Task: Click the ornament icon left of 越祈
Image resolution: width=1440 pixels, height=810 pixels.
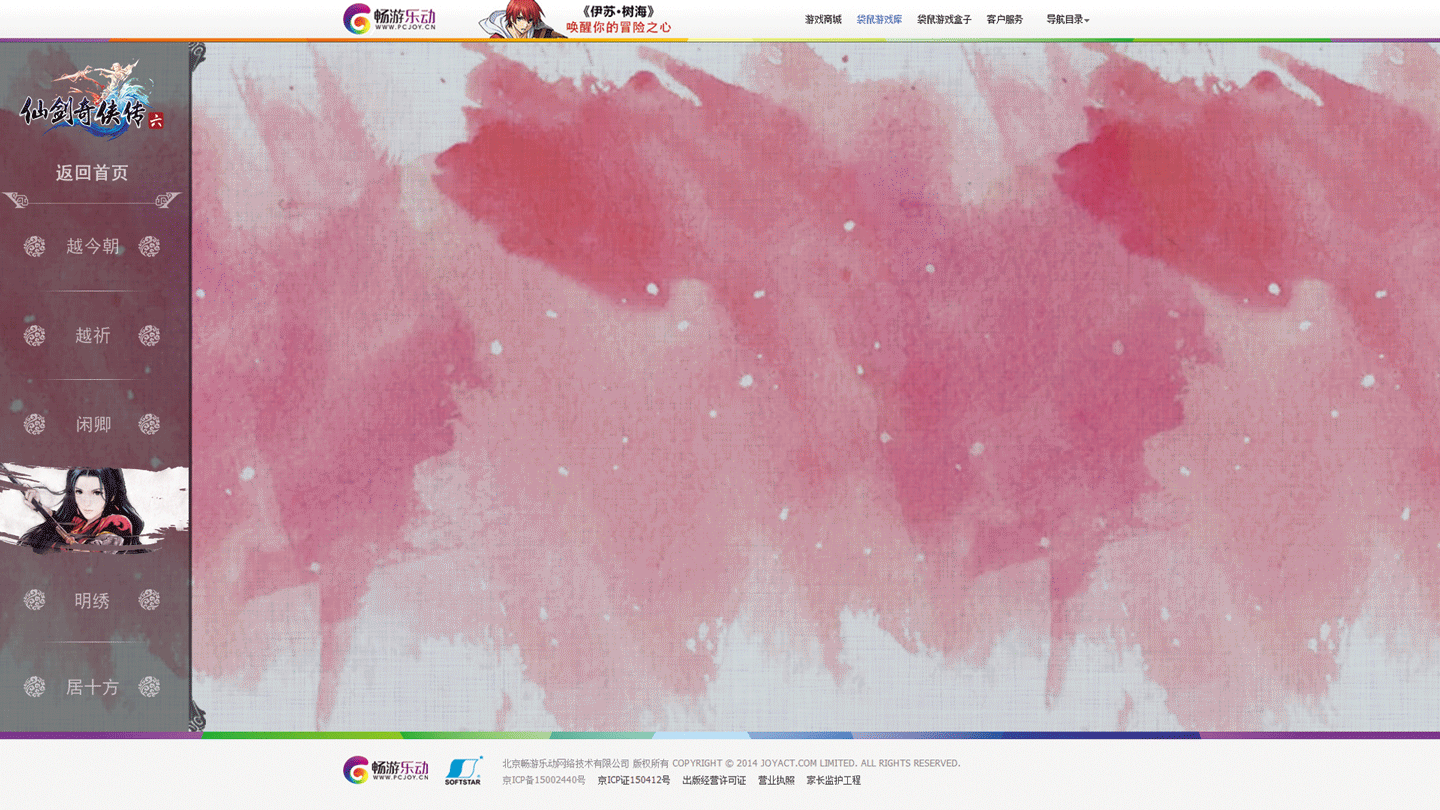Action: 35,335
